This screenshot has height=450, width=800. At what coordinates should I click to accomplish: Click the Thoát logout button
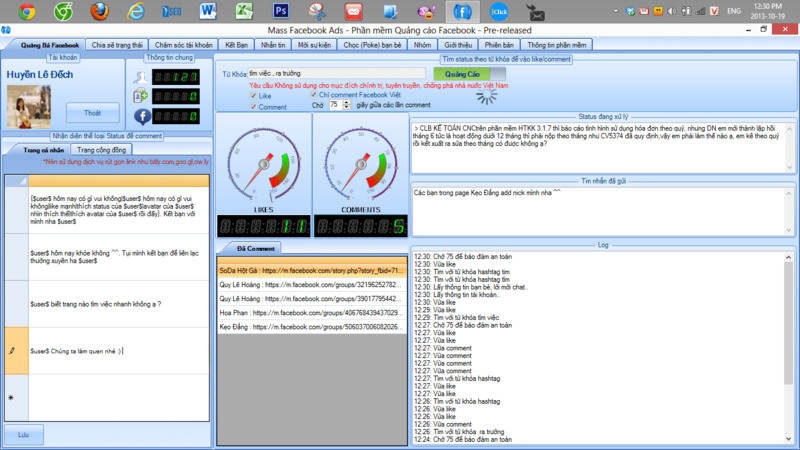point(92,113)
